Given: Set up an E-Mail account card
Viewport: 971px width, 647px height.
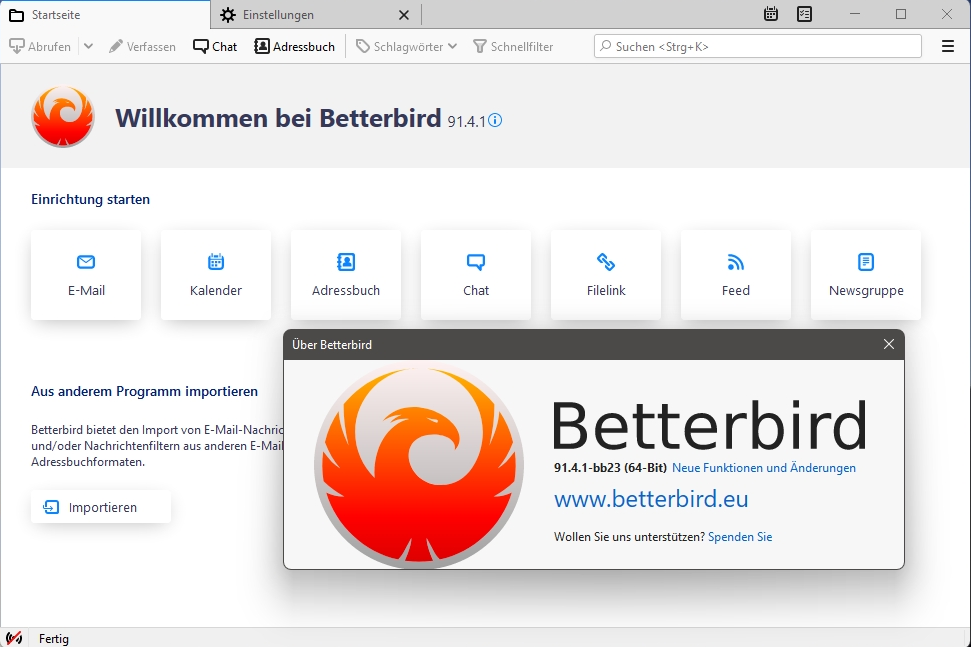Looking at the screenshot, I should pos(86,275).
